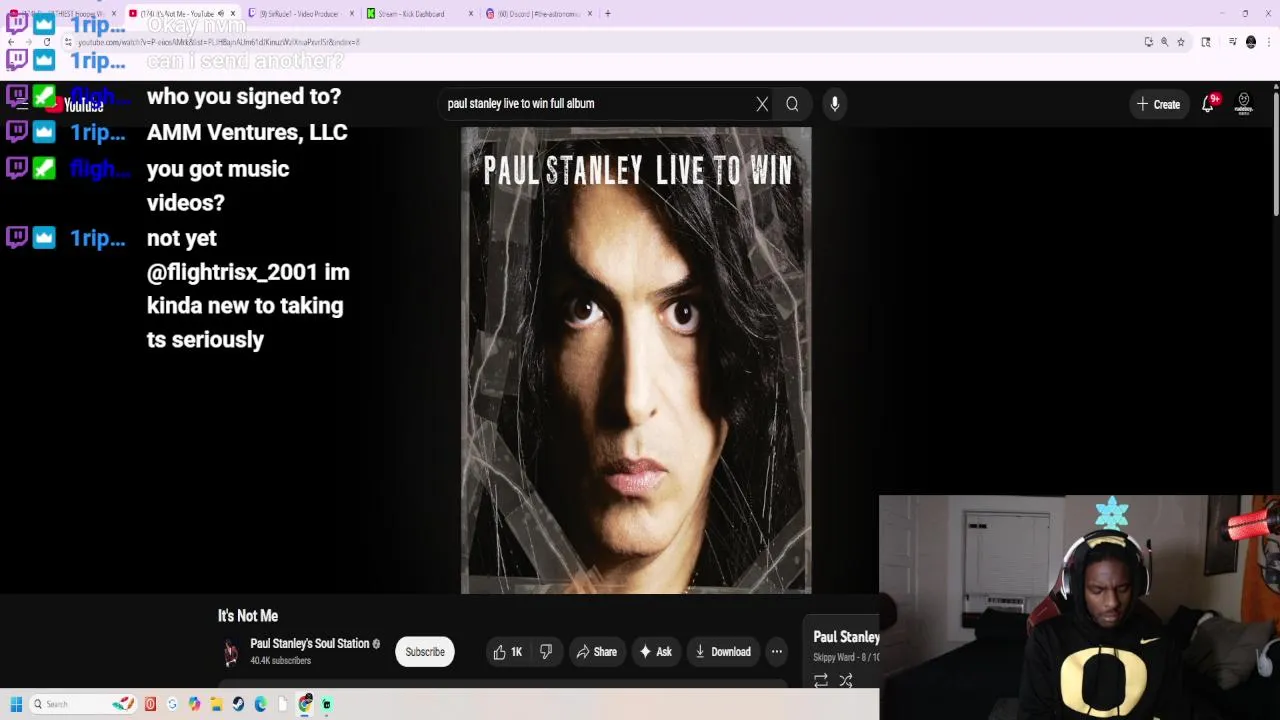Viewport: 1280px width, 720px height.
Task: Dislike the video with thumbs down
Action: tap(546, 652)
